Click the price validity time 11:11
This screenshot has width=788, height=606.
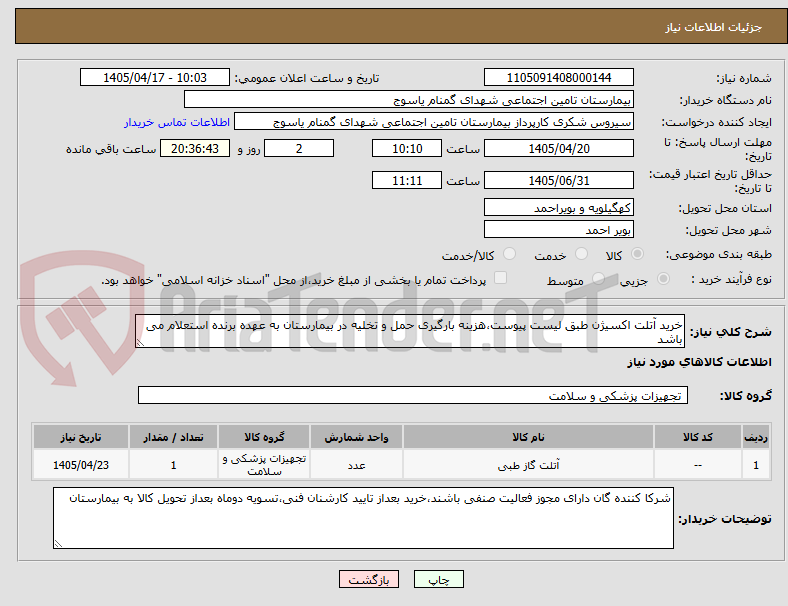coord(407,180)
